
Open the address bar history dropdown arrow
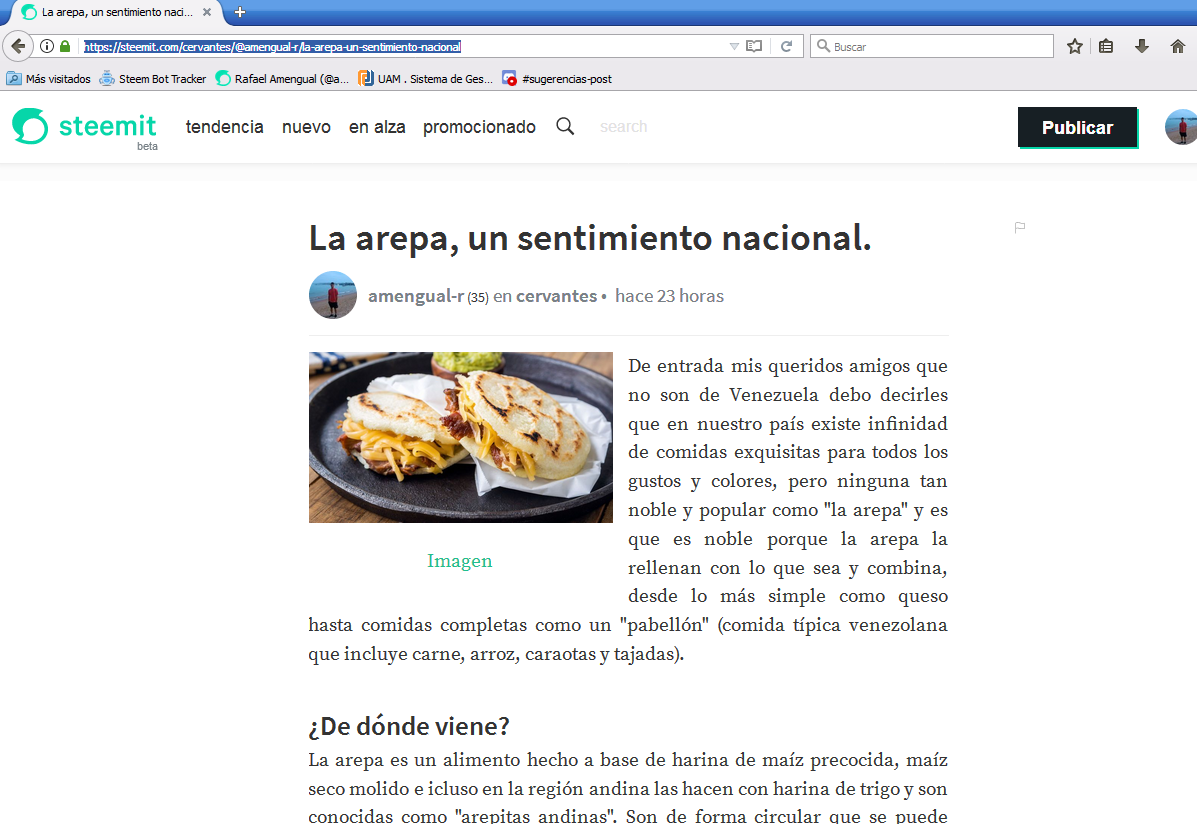tap(734, 47)
